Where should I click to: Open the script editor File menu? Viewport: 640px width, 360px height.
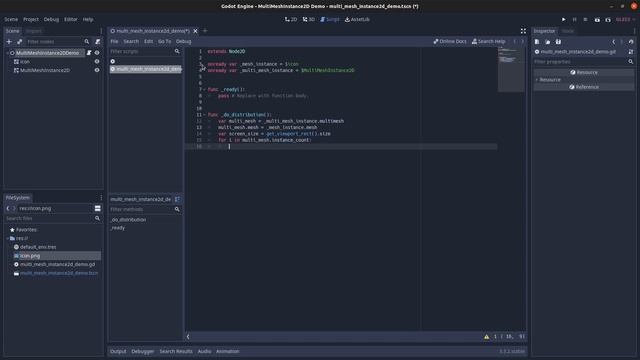tap(114, 41)
